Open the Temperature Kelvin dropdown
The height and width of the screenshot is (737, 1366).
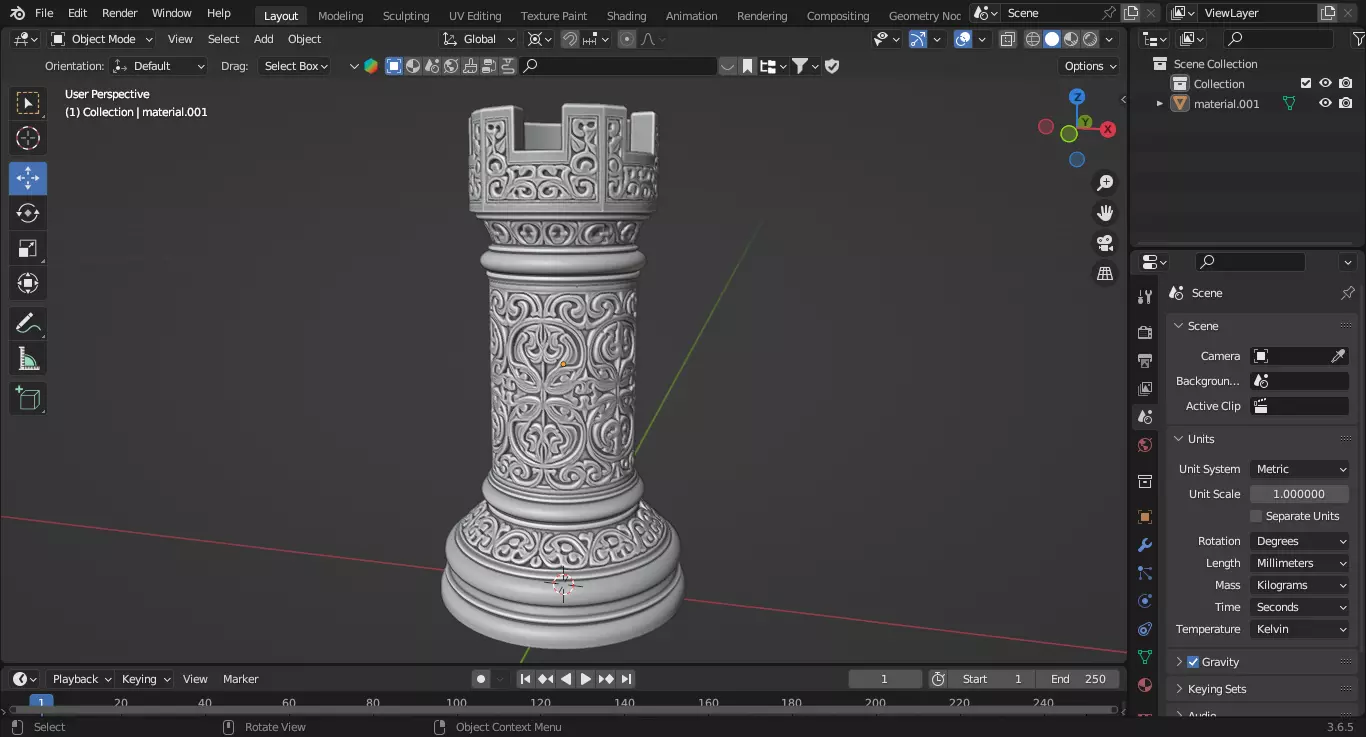coord(1299,629)
